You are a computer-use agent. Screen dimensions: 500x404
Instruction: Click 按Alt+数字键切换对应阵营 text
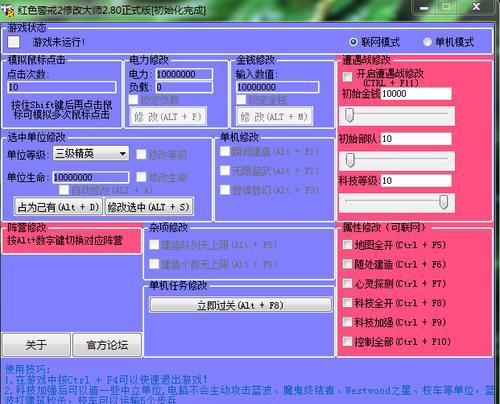(65, 240)
